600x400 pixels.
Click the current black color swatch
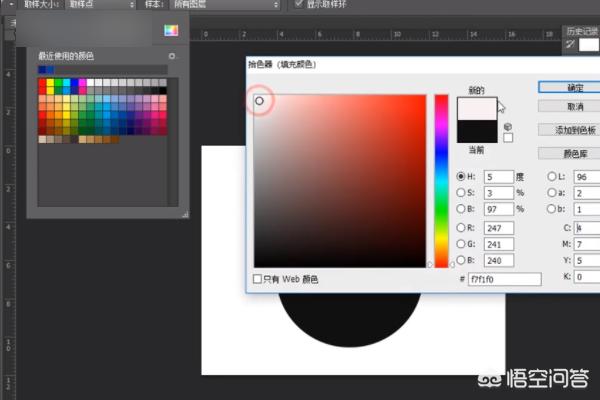click(477, 131)
